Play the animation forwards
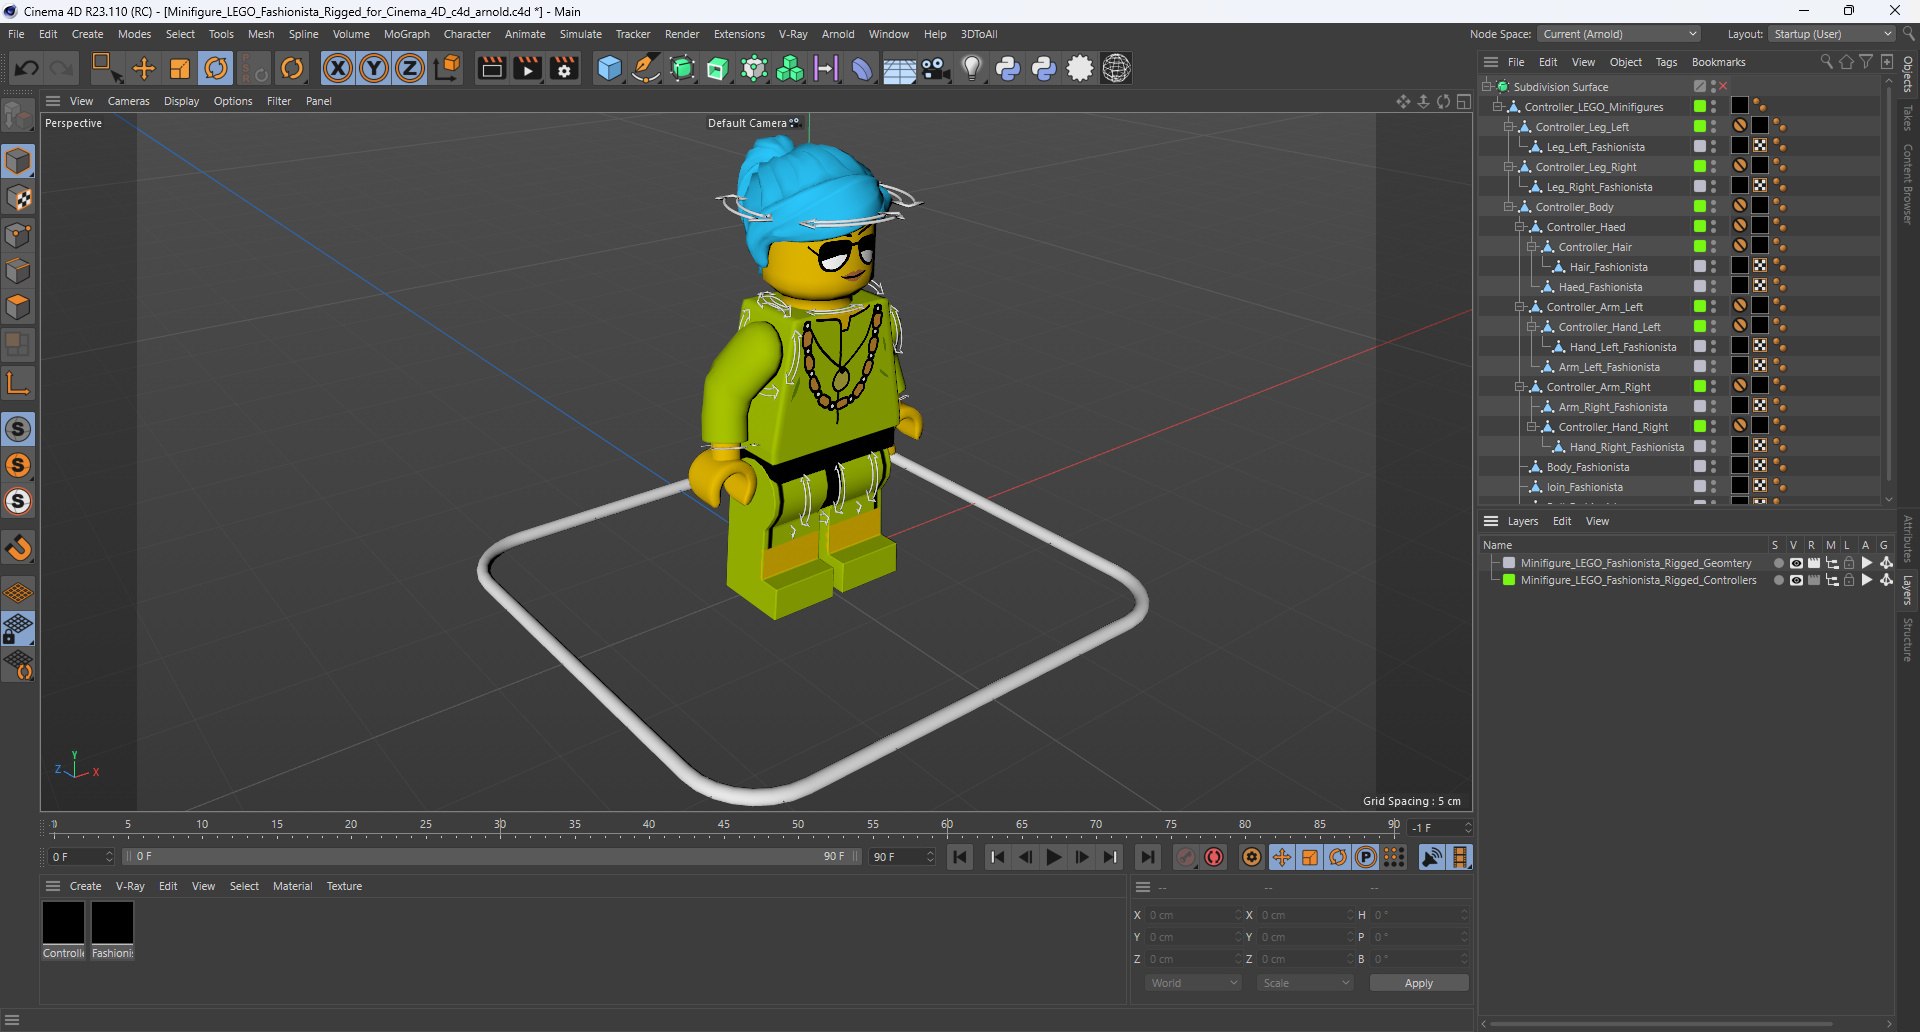 pos(1053,857)
